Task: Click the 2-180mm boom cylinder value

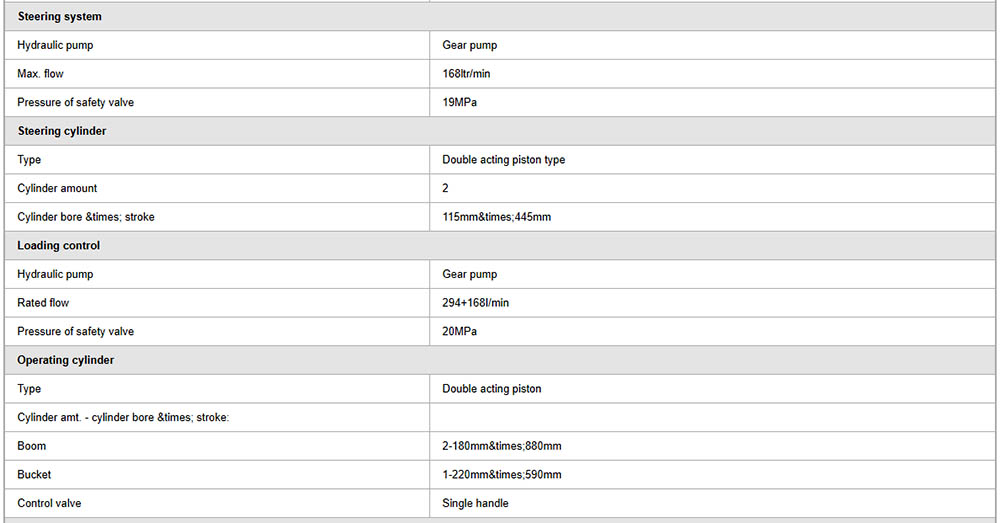Action: point(501,446)
